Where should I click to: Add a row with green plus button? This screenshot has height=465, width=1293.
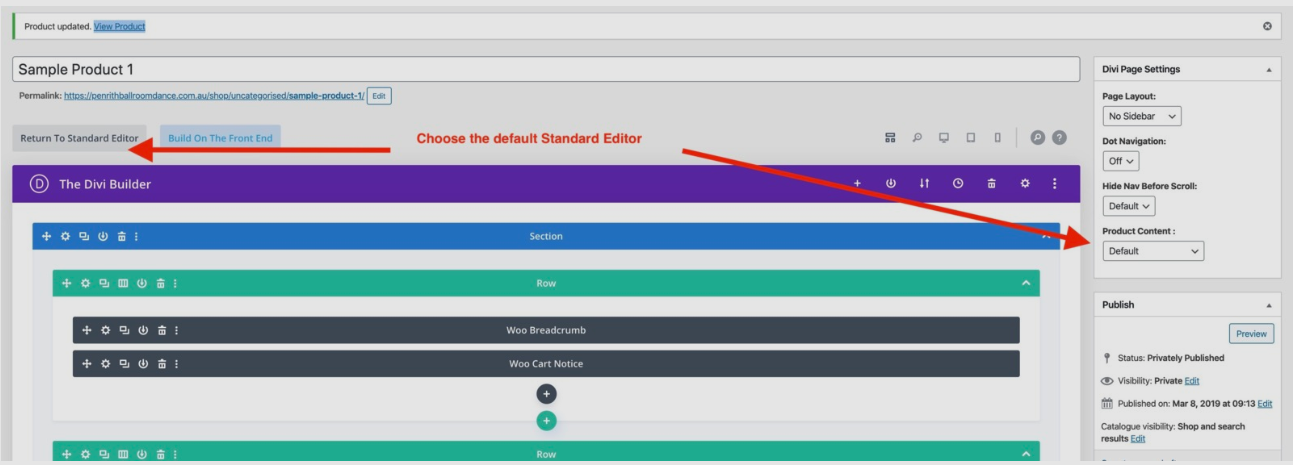[546, 421]
